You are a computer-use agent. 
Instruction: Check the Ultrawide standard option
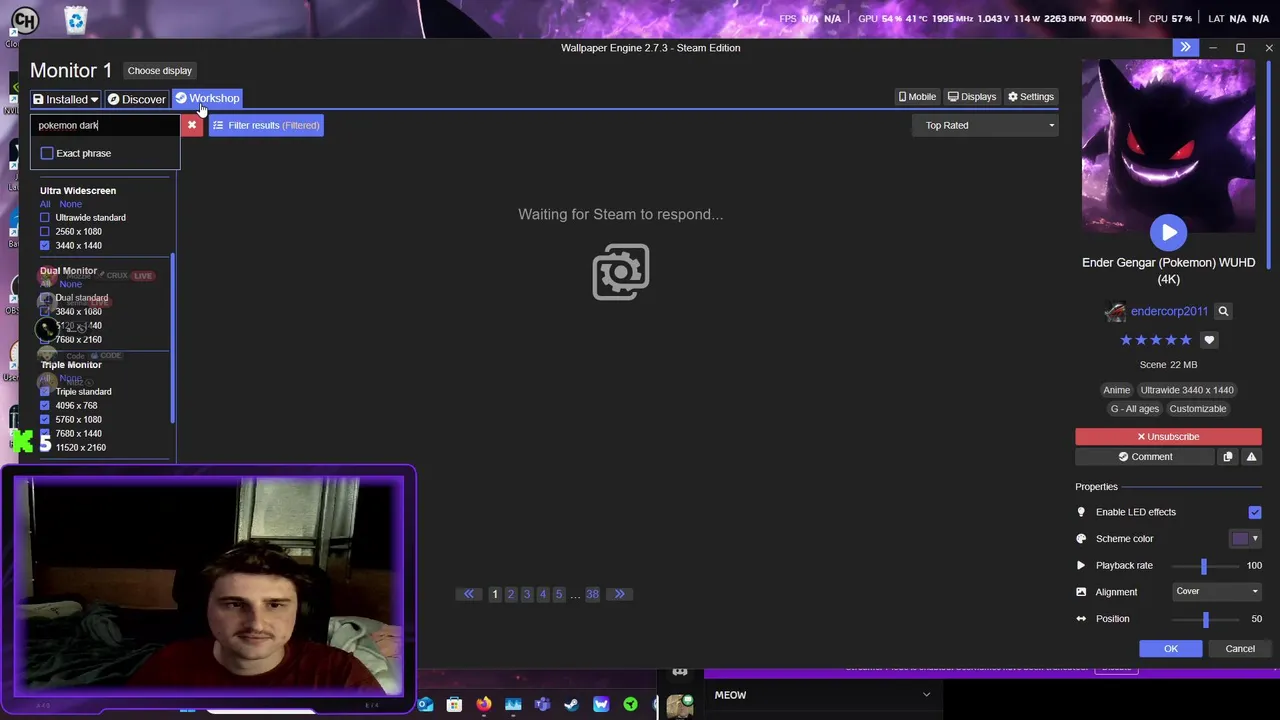click(x=45, y=217)
